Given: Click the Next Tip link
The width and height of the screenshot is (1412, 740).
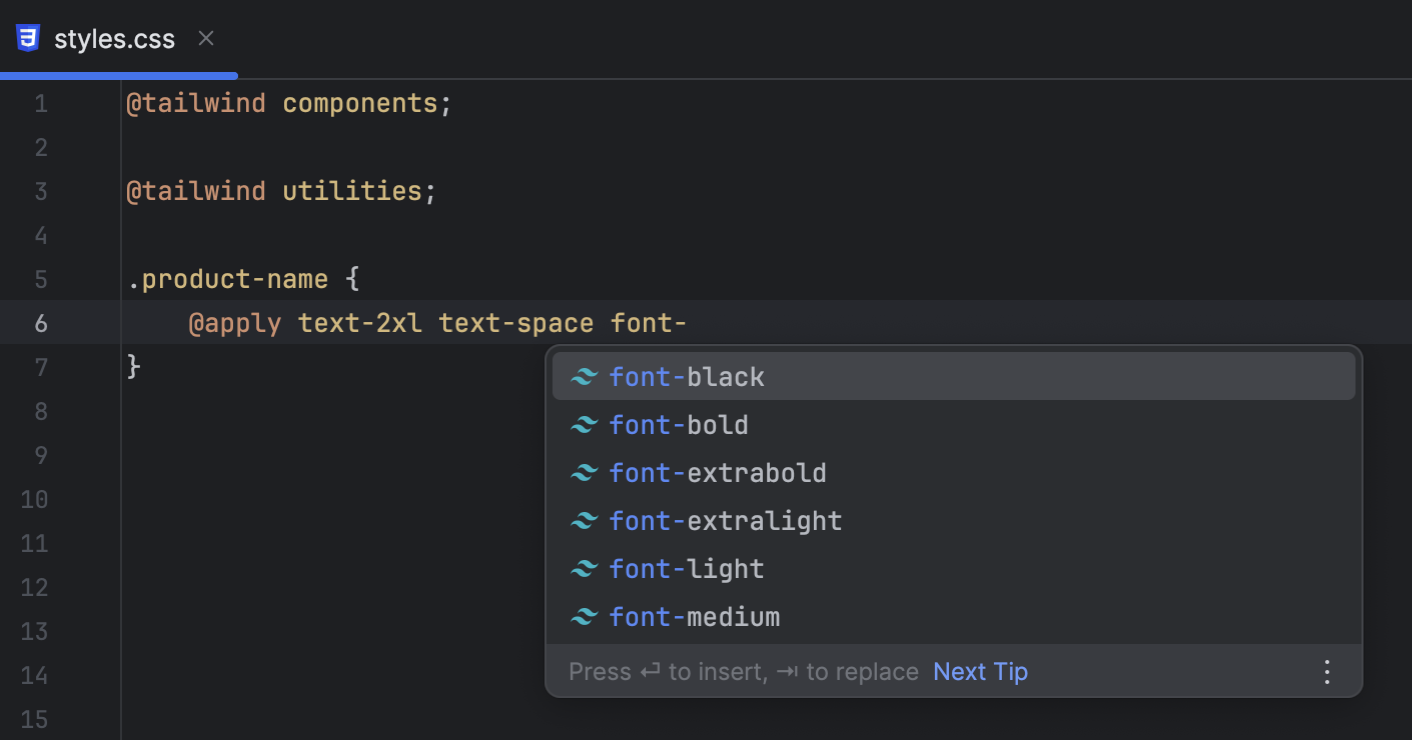Looking at the screenshot, I should tap(980, 672).
